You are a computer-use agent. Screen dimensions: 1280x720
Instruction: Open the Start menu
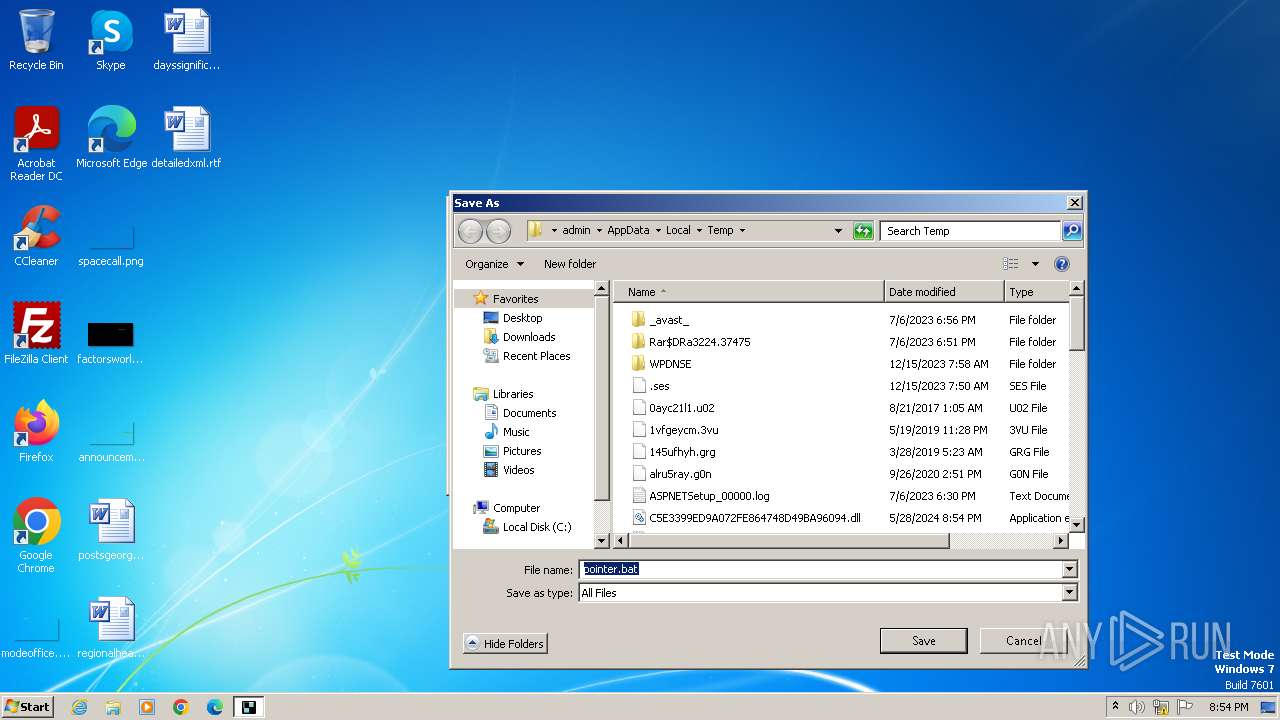click(27, 707)
